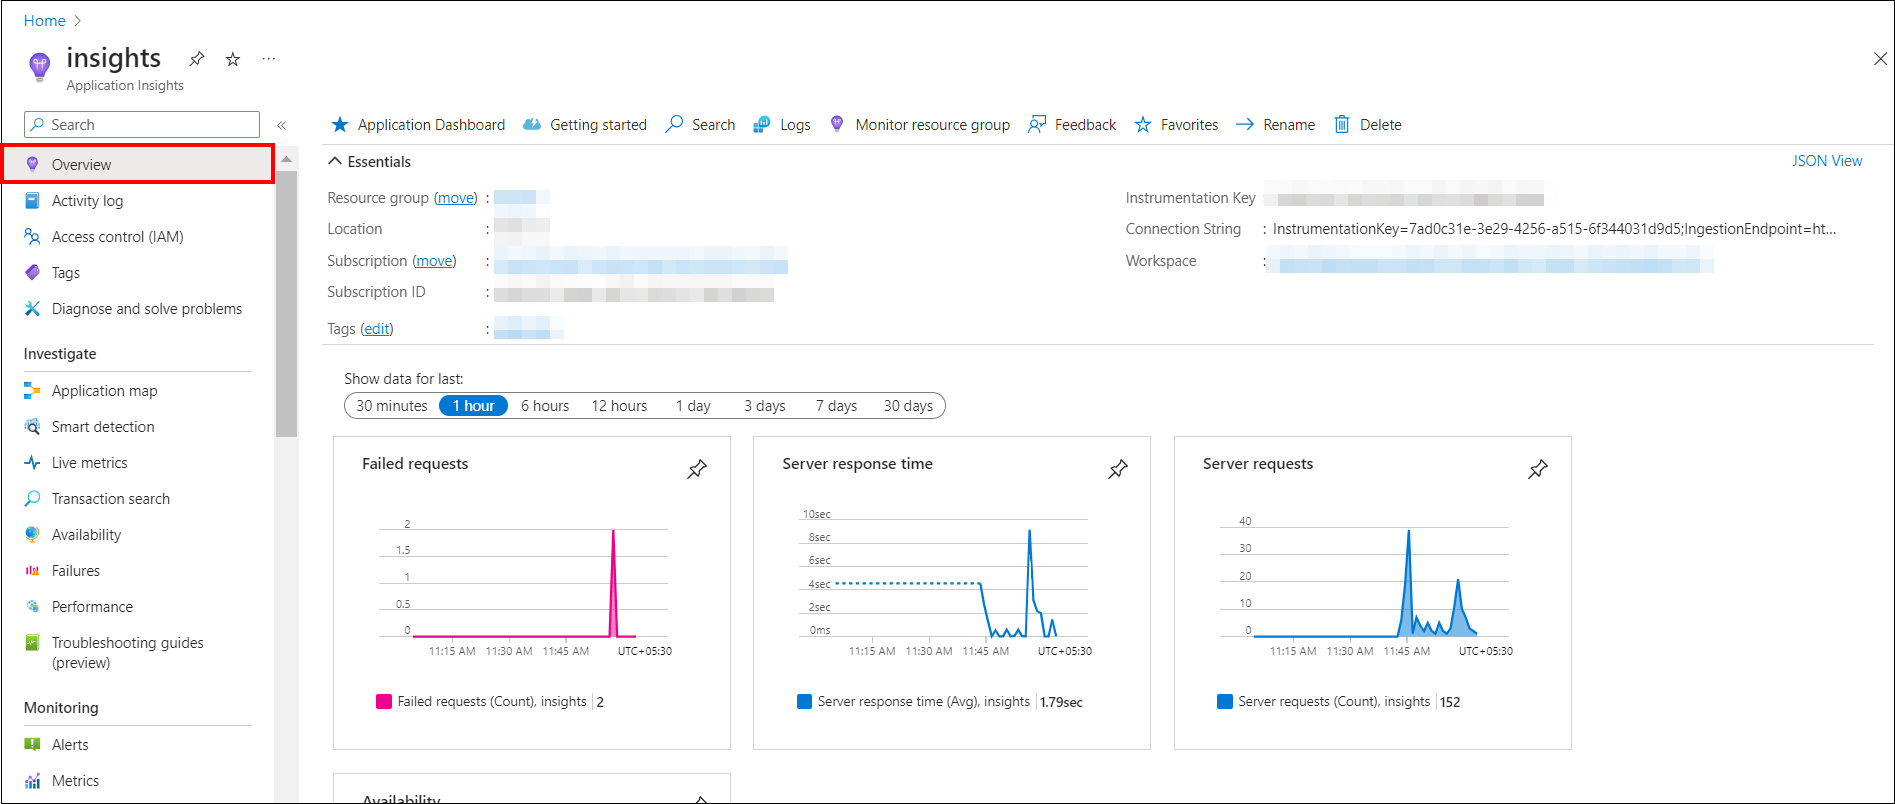
Task: Open Favorites from the toolbar
Action: coord(1176,125)
